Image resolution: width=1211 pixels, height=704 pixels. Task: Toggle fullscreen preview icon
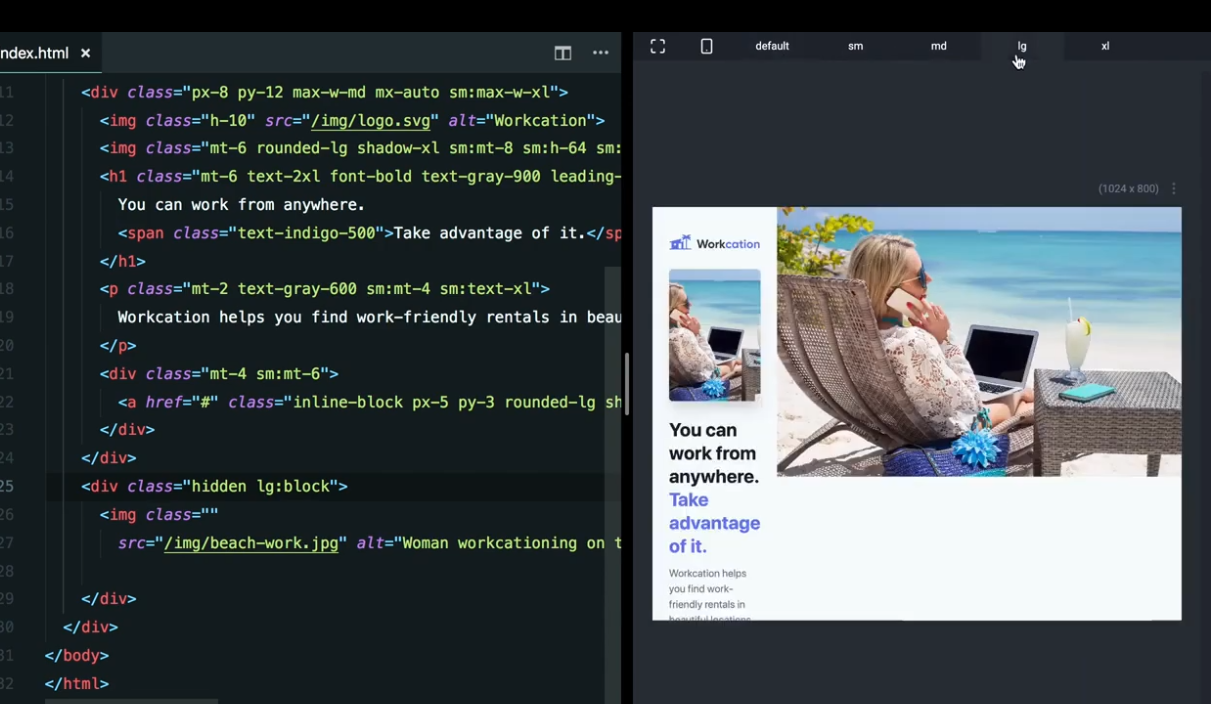(x=658, y=46)
